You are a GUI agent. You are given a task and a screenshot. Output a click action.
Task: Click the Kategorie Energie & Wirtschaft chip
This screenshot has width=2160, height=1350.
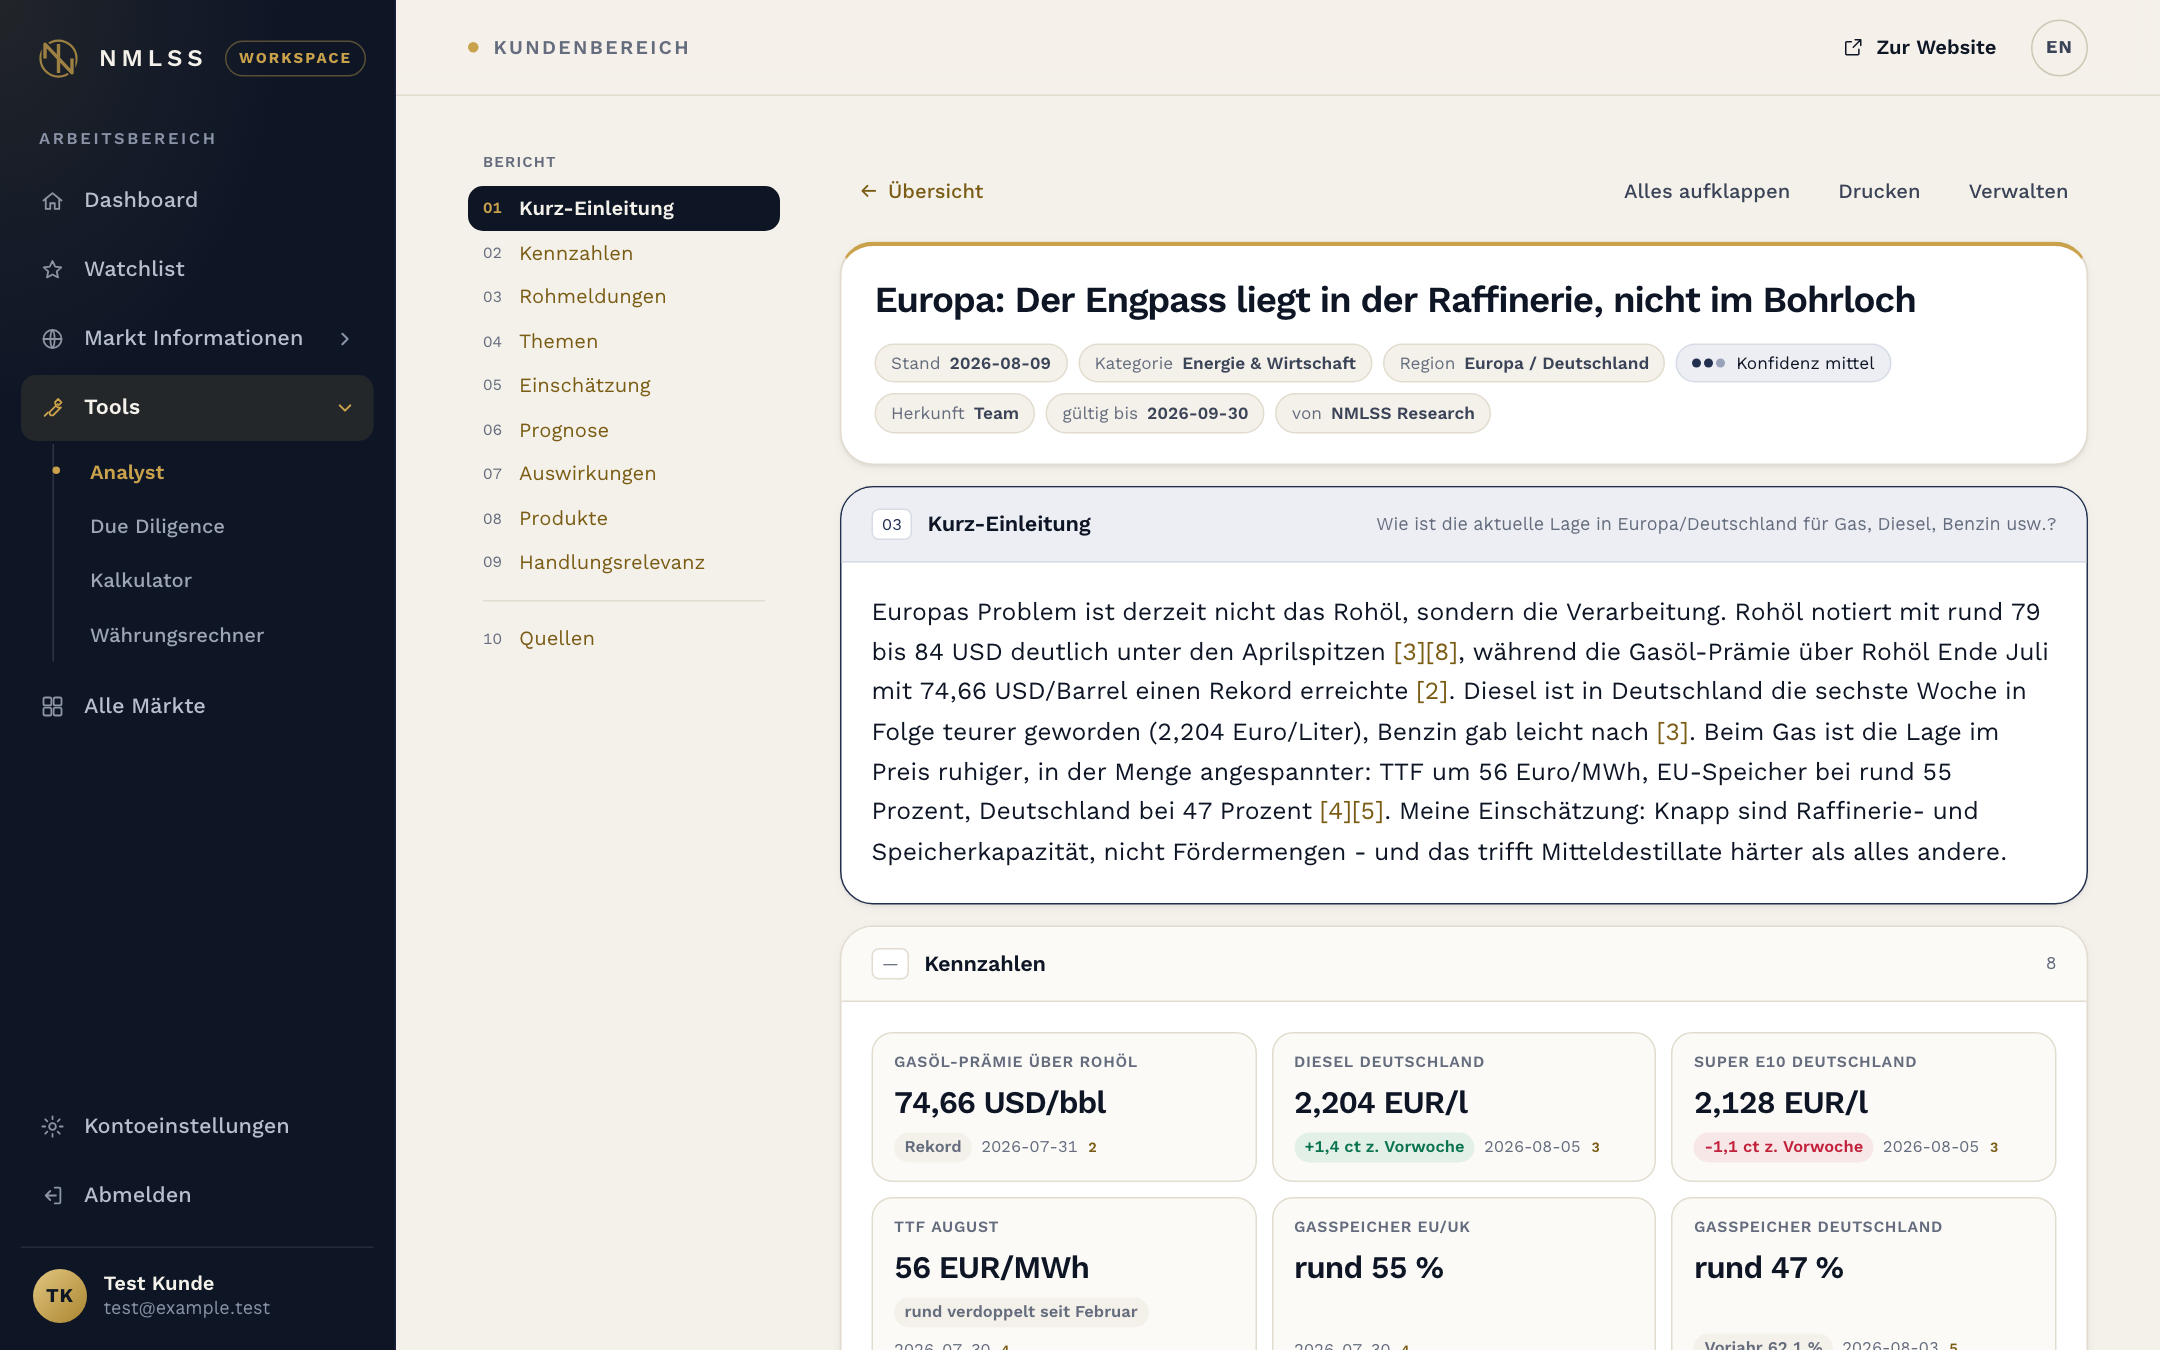tap(1225, 363)
